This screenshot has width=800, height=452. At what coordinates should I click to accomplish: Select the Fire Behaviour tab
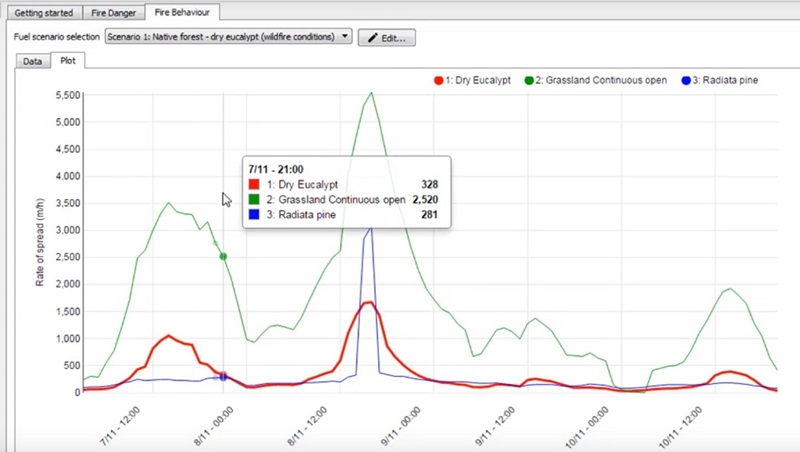tap(182, 12)
